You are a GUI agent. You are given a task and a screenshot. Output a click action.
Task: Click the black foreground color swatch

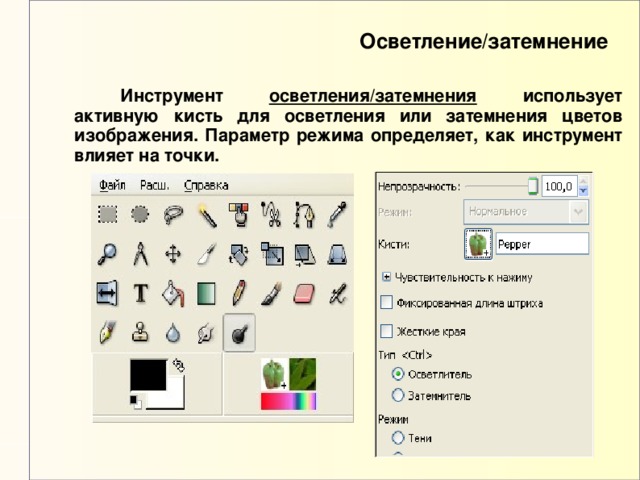tap(147, 373)
